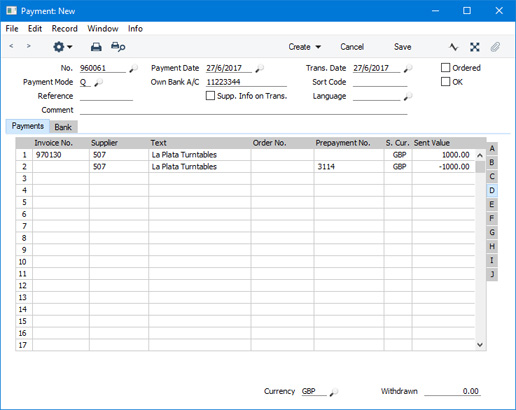This screenshot has width=516, height=410.
Task: Click the Currency lookup magnifier
Action: coord(334,392)
